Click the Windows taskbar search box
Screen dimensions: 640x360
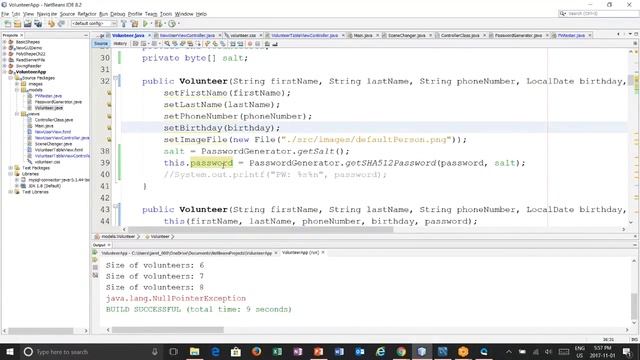(x=91, y=351)
